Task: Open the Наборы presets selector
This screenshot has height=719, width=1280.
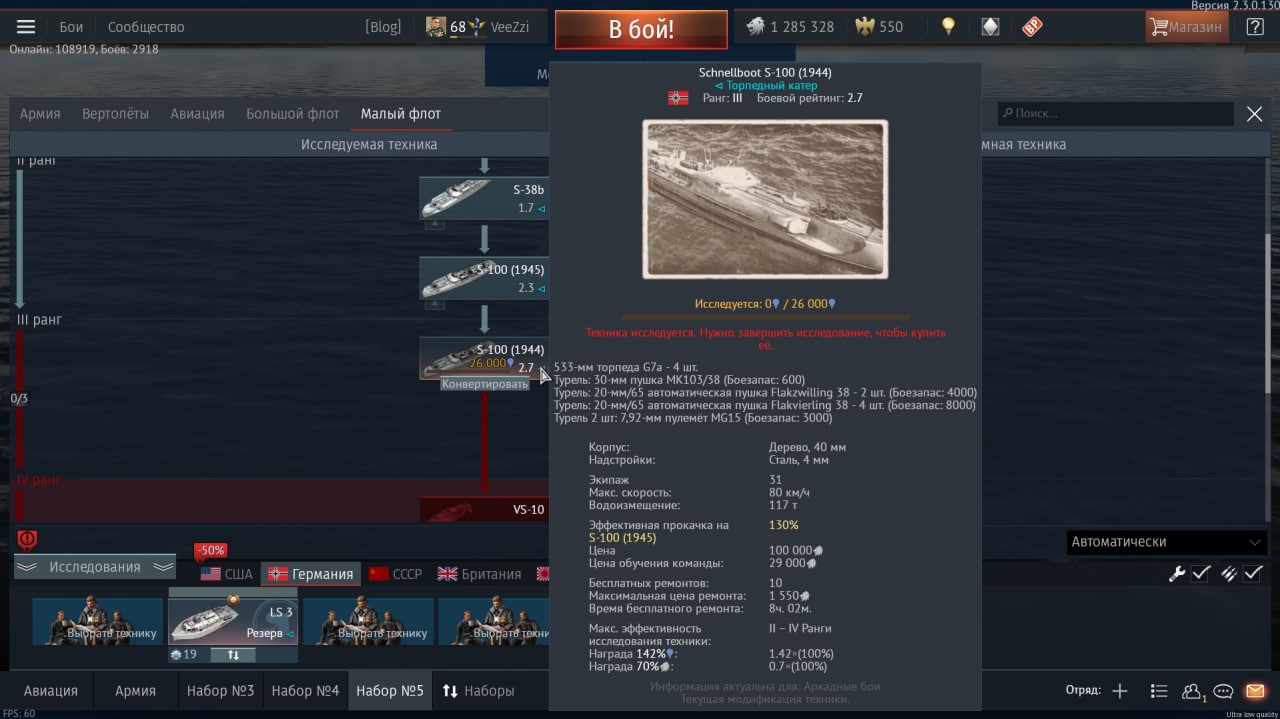Action: tap(478, 691)
